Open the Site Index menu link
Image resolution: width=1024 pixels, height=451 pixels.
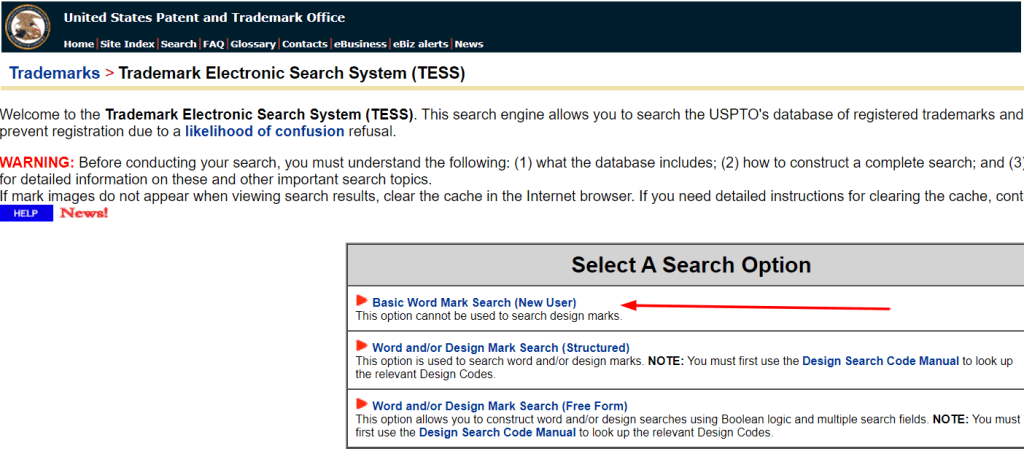click(x=127, y=44)
